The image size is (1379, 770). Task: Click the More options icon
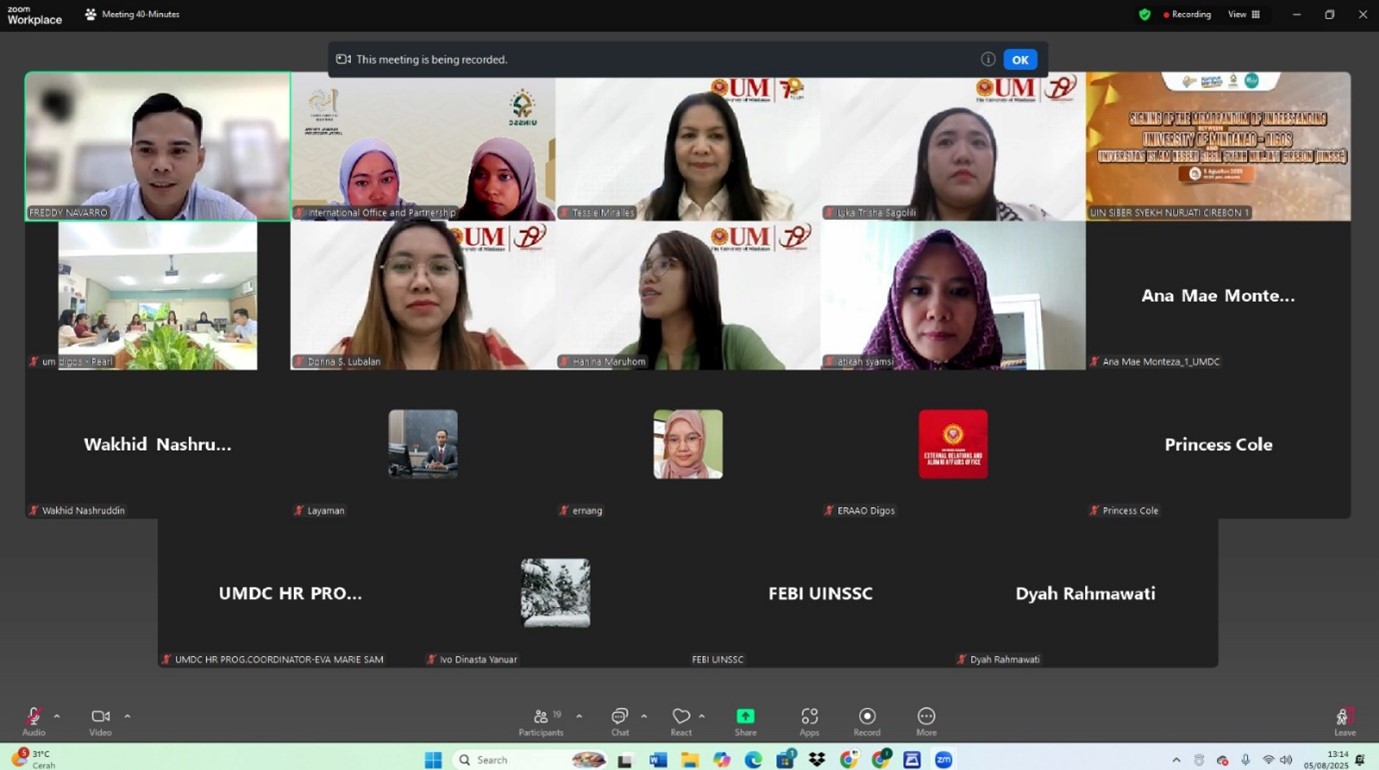(926, 720)
